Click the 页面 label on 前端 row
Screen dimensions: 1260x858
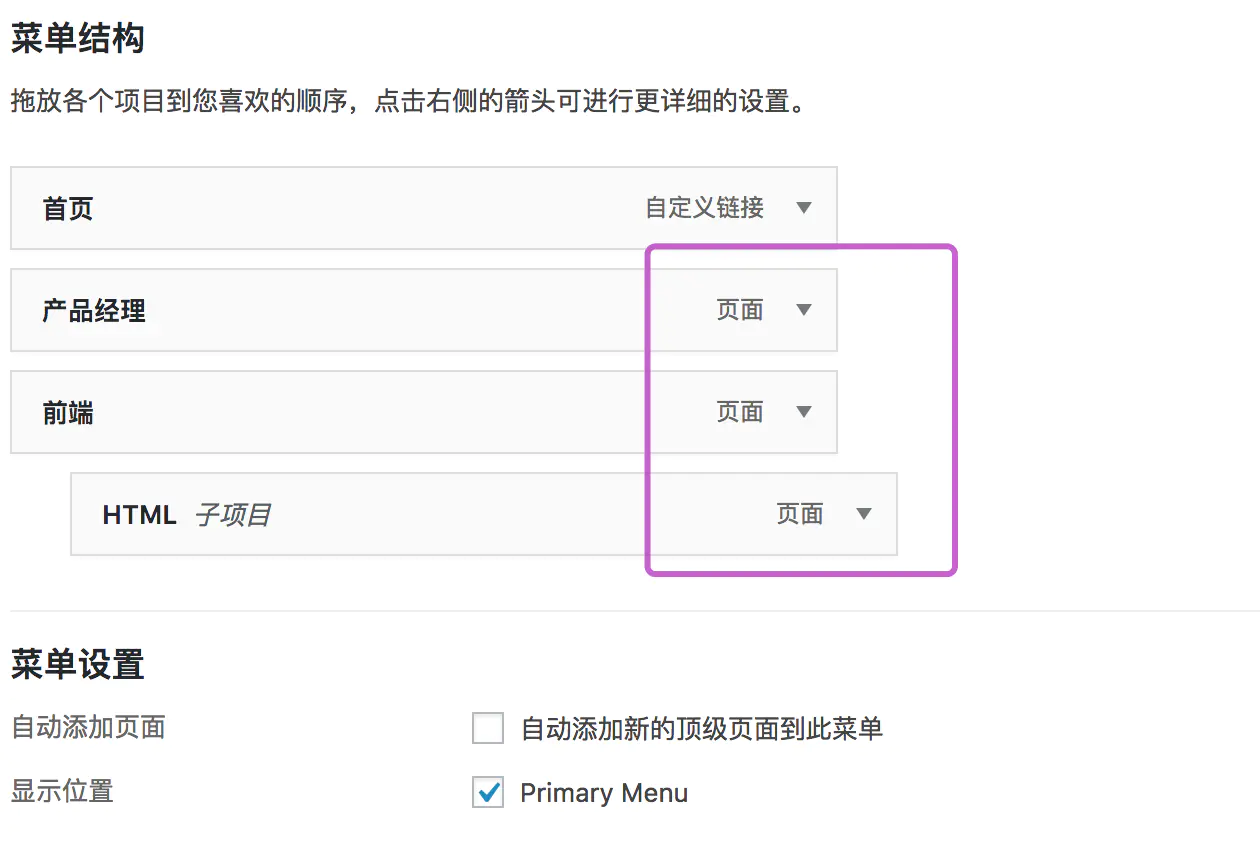[740, 412]
